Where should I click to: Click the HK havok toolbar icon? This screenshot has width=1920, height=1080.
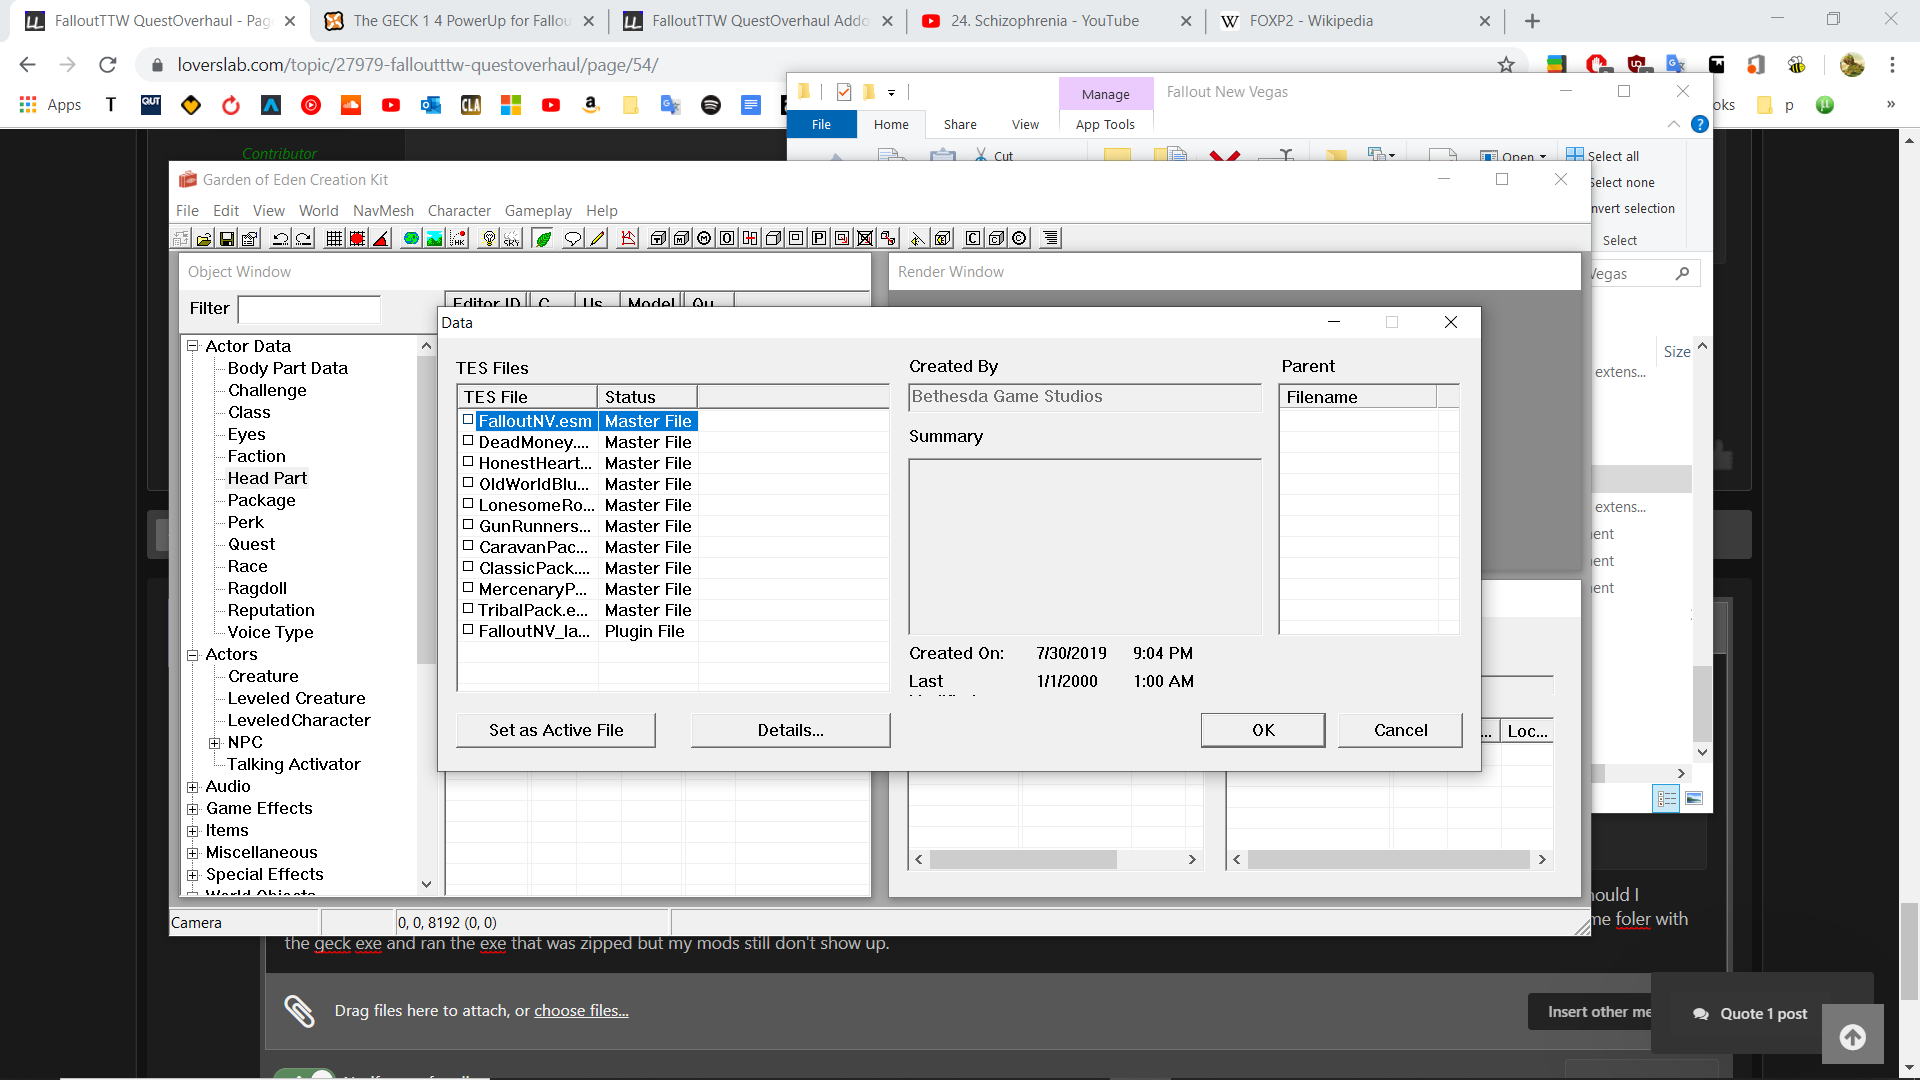[x=458, y=238]
